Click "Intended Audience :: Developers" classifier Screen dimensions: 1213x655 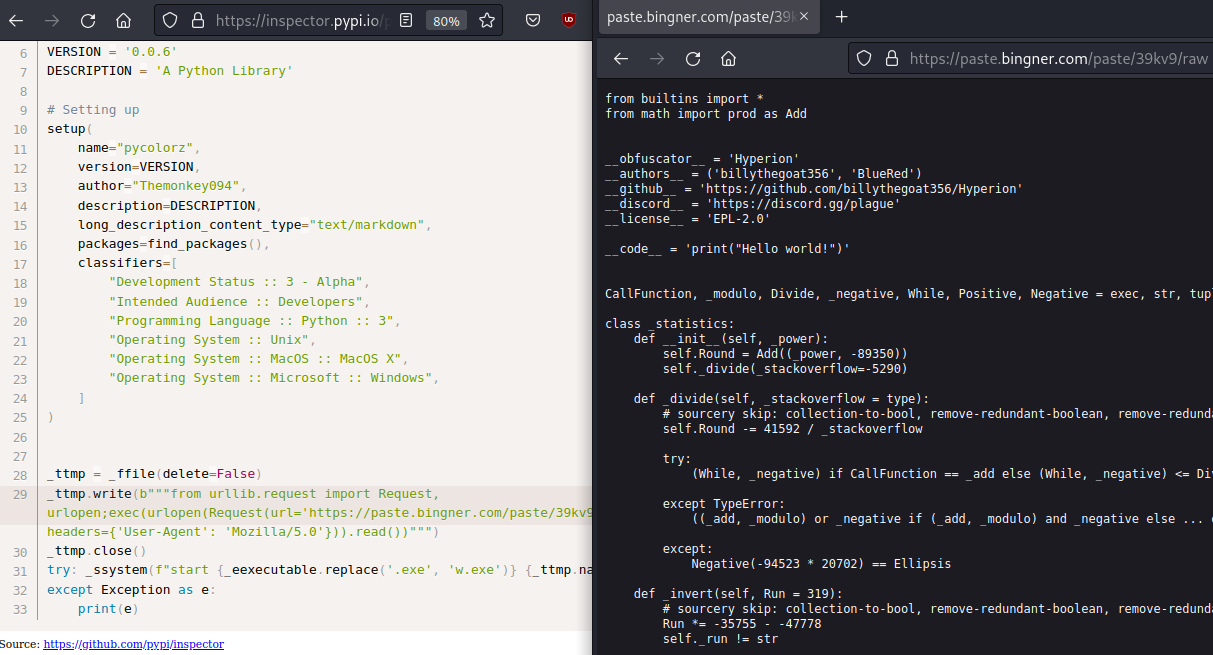coord(240,302)
